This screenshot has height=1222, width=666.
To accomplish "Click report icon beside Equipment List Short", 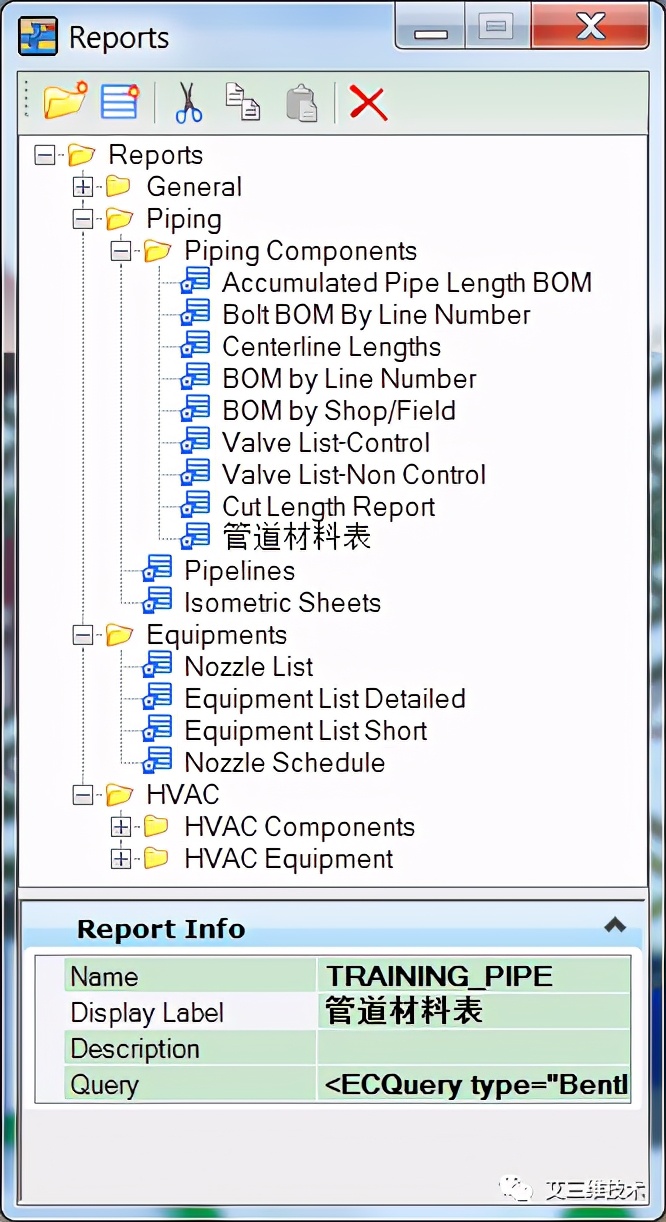I will click(x=158, y=730).
